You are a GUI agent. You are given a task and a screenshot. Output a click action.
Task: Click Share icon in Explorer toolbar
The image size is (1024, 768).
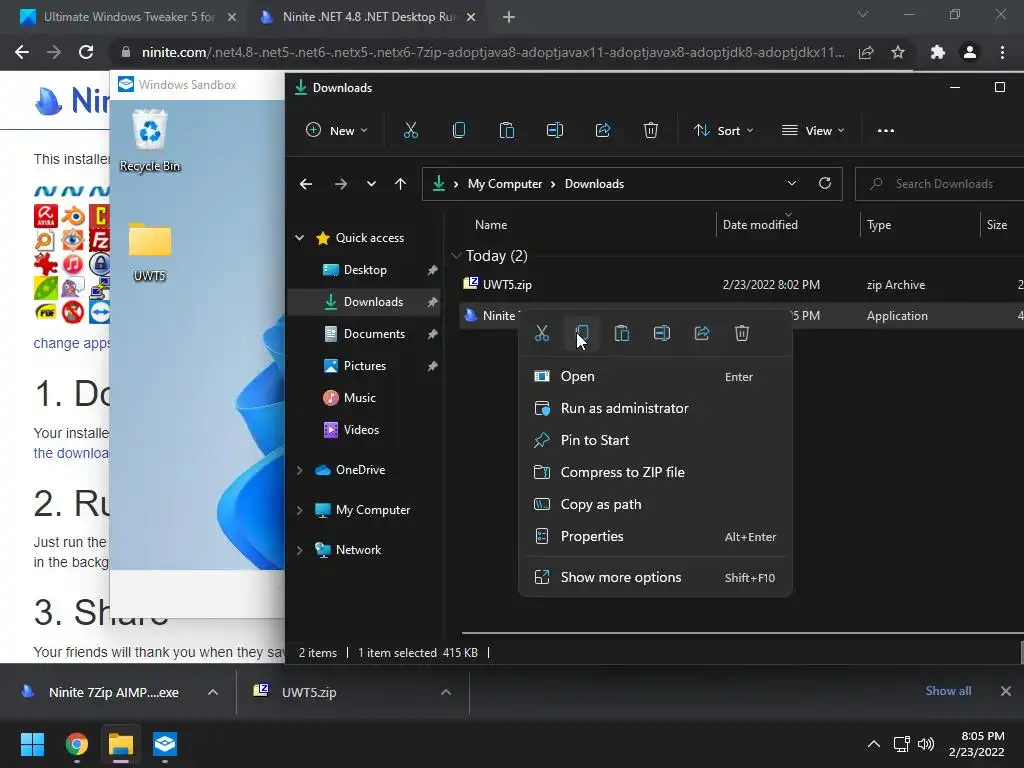603,131
